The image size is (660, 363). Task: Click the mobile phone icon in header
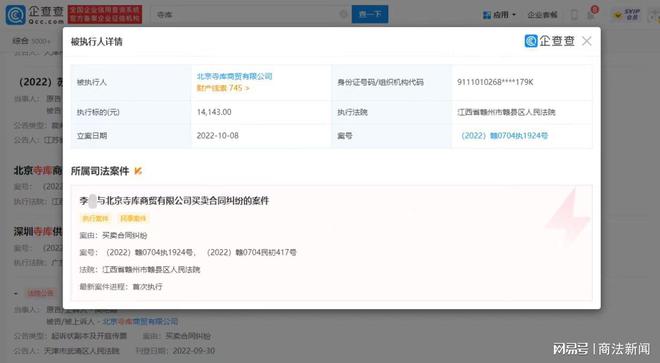tap(574, 15)
